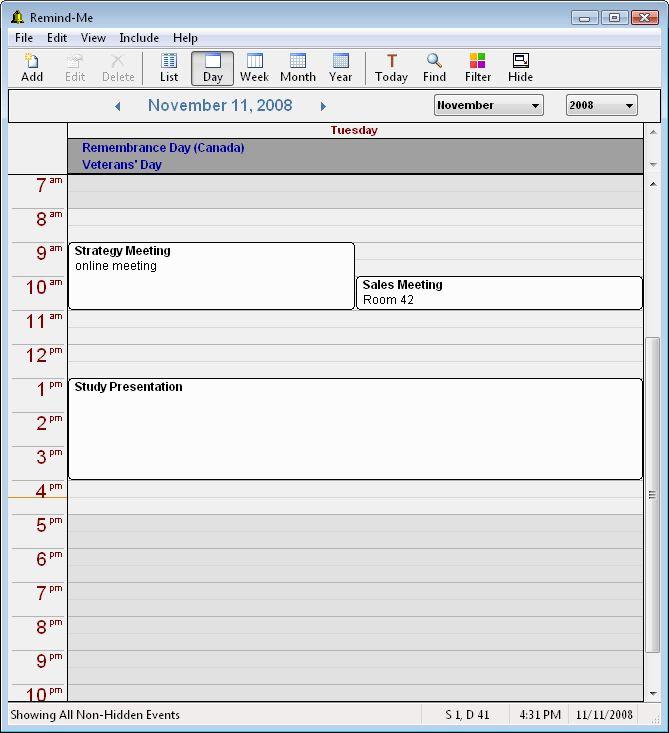Open the 2008 year dropdown
Viewport: 669px width, 733px height.
601,105
